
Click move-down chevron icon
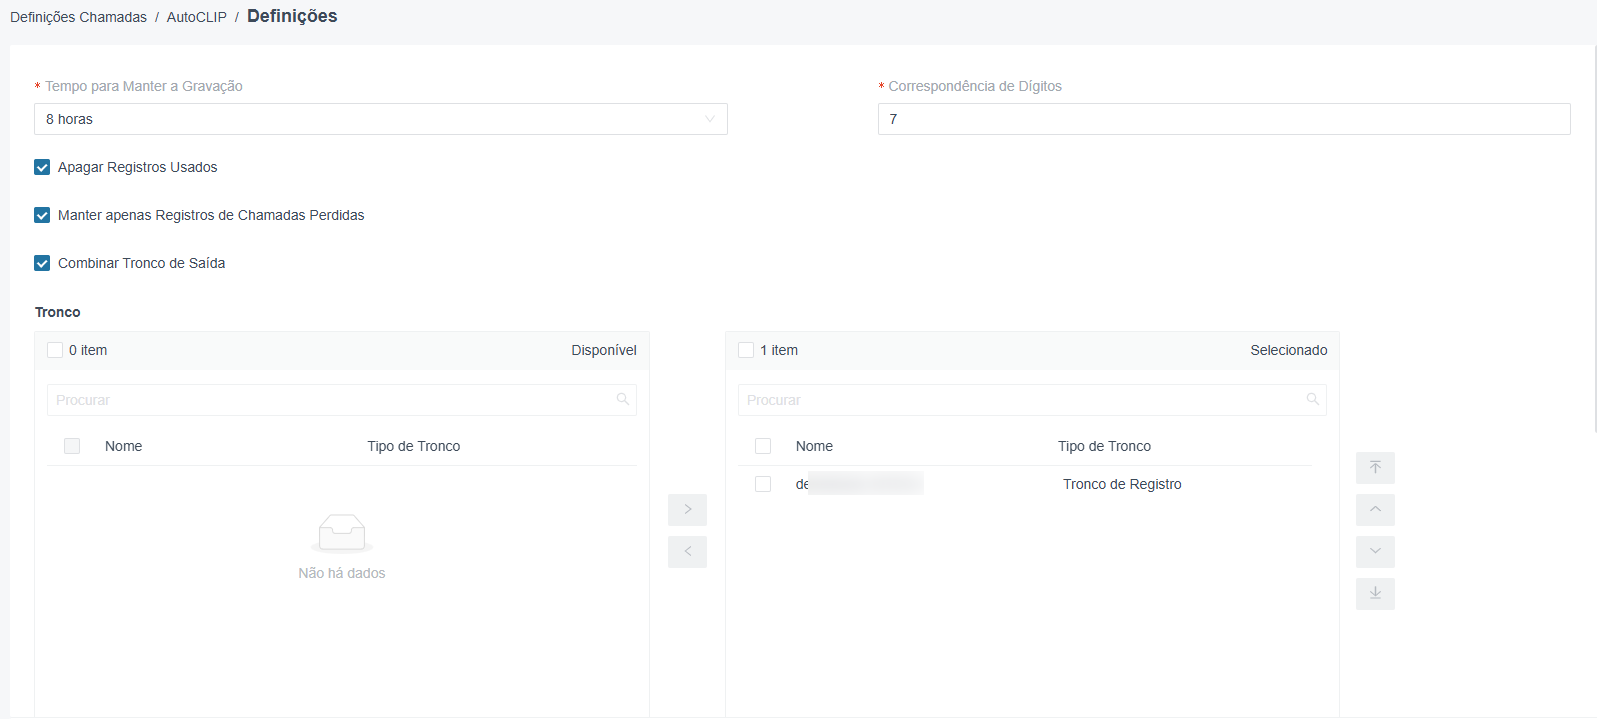(x=1375, y=552)
